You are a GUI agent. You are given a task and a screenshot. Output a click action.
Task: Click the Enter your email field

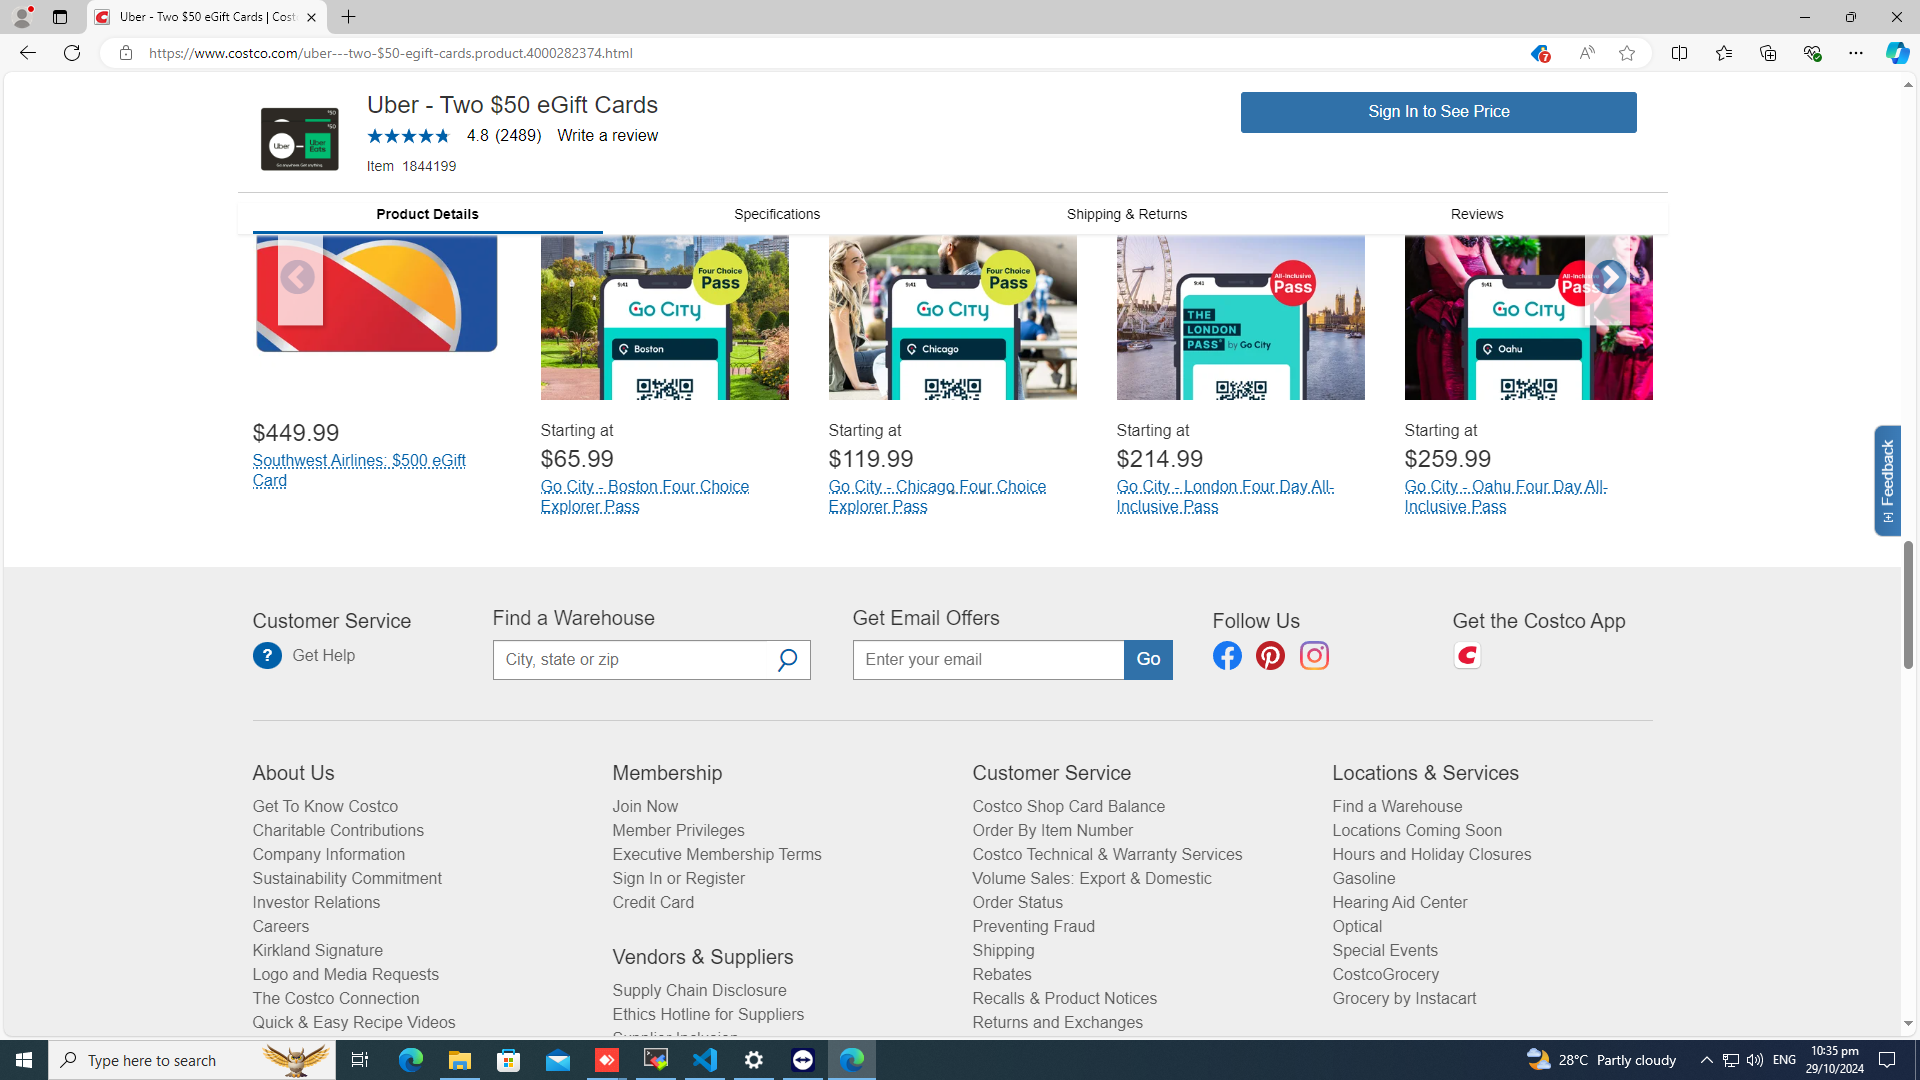989,660
